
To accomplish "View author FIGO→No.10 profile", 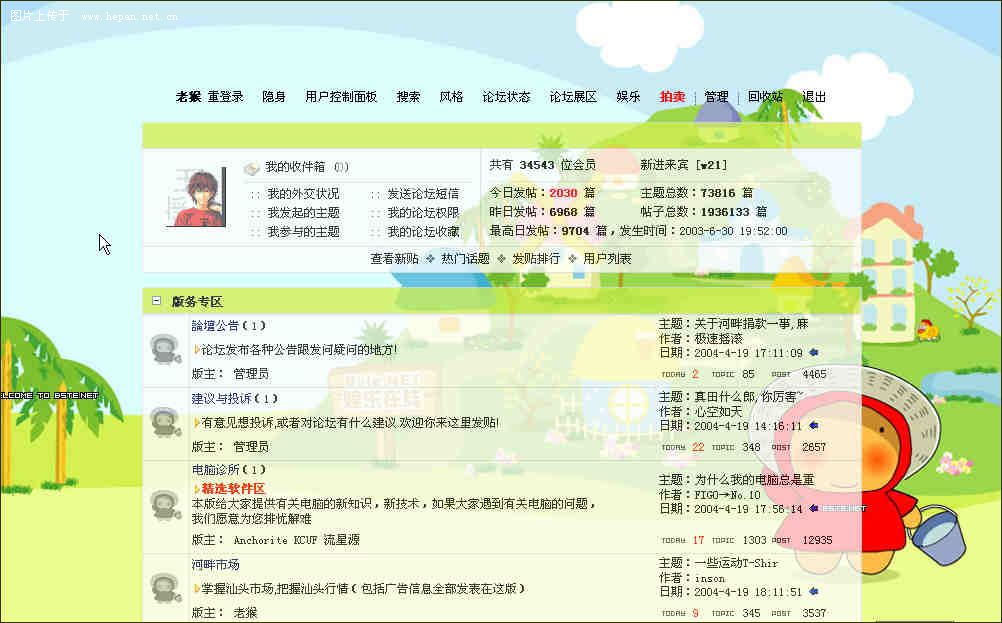I will tap(727, 495).
